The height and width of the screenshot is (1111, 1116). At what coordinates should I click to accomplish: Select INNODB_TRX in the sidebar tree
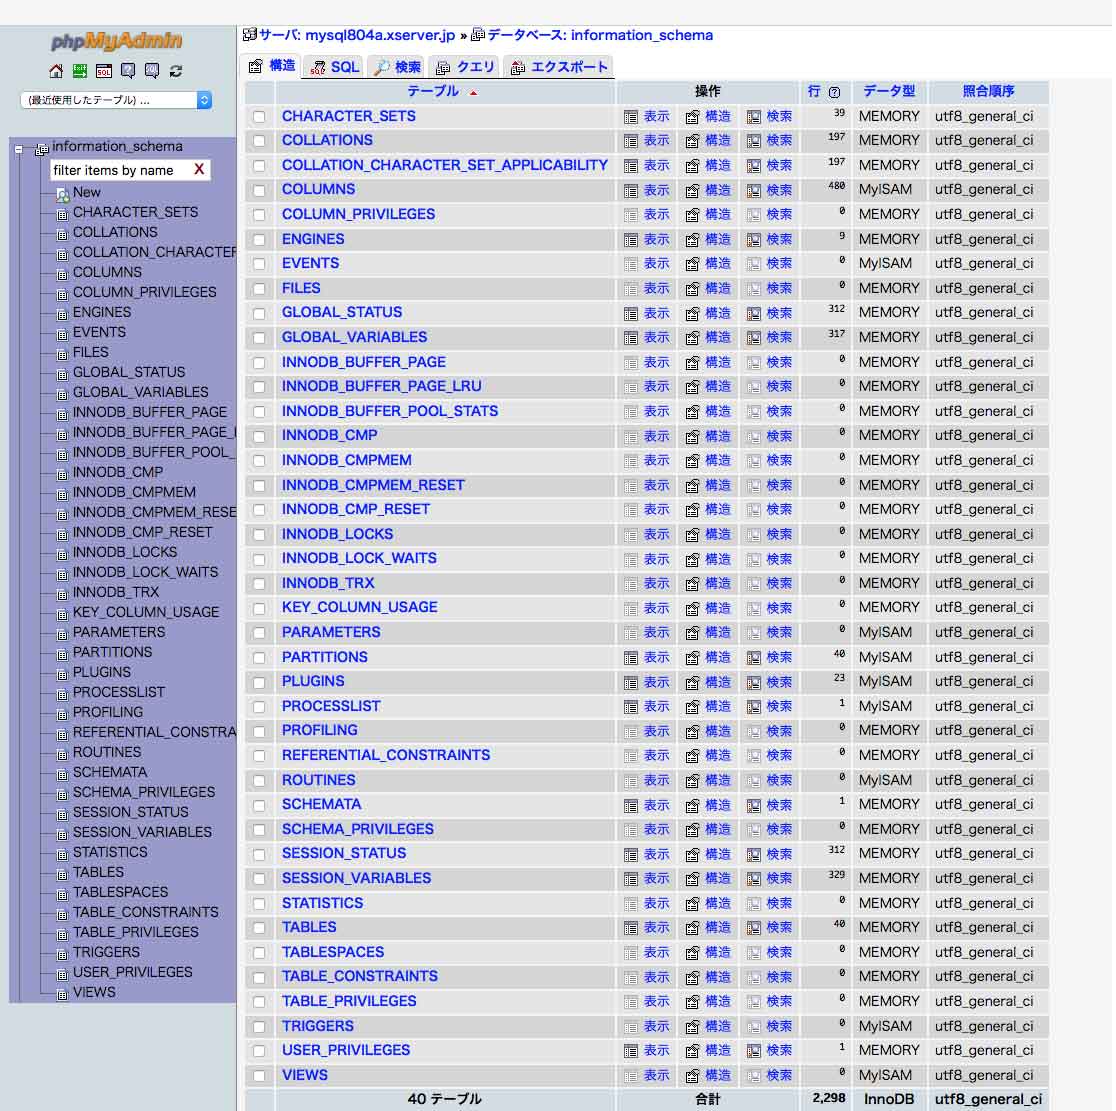115,592
